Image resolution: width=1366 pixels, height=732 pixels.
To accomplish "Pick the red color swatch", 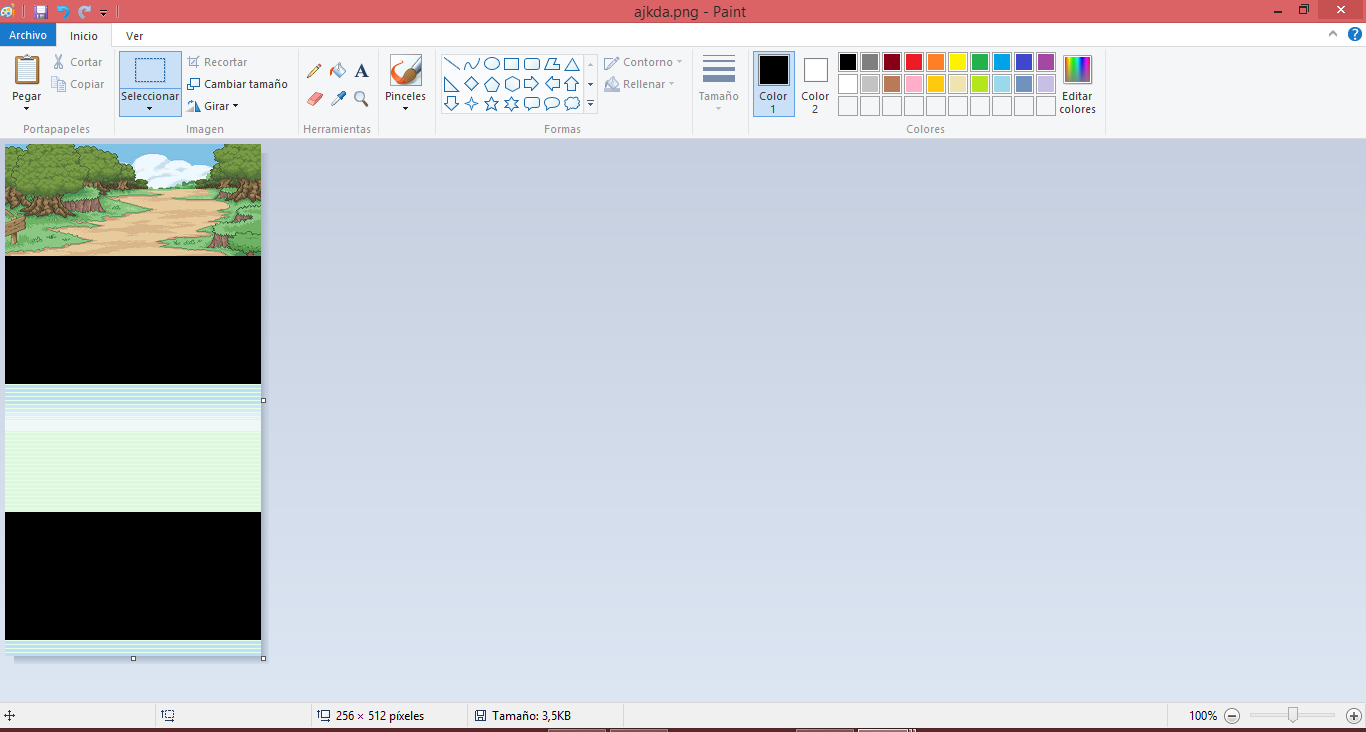I will click(913, 62).
